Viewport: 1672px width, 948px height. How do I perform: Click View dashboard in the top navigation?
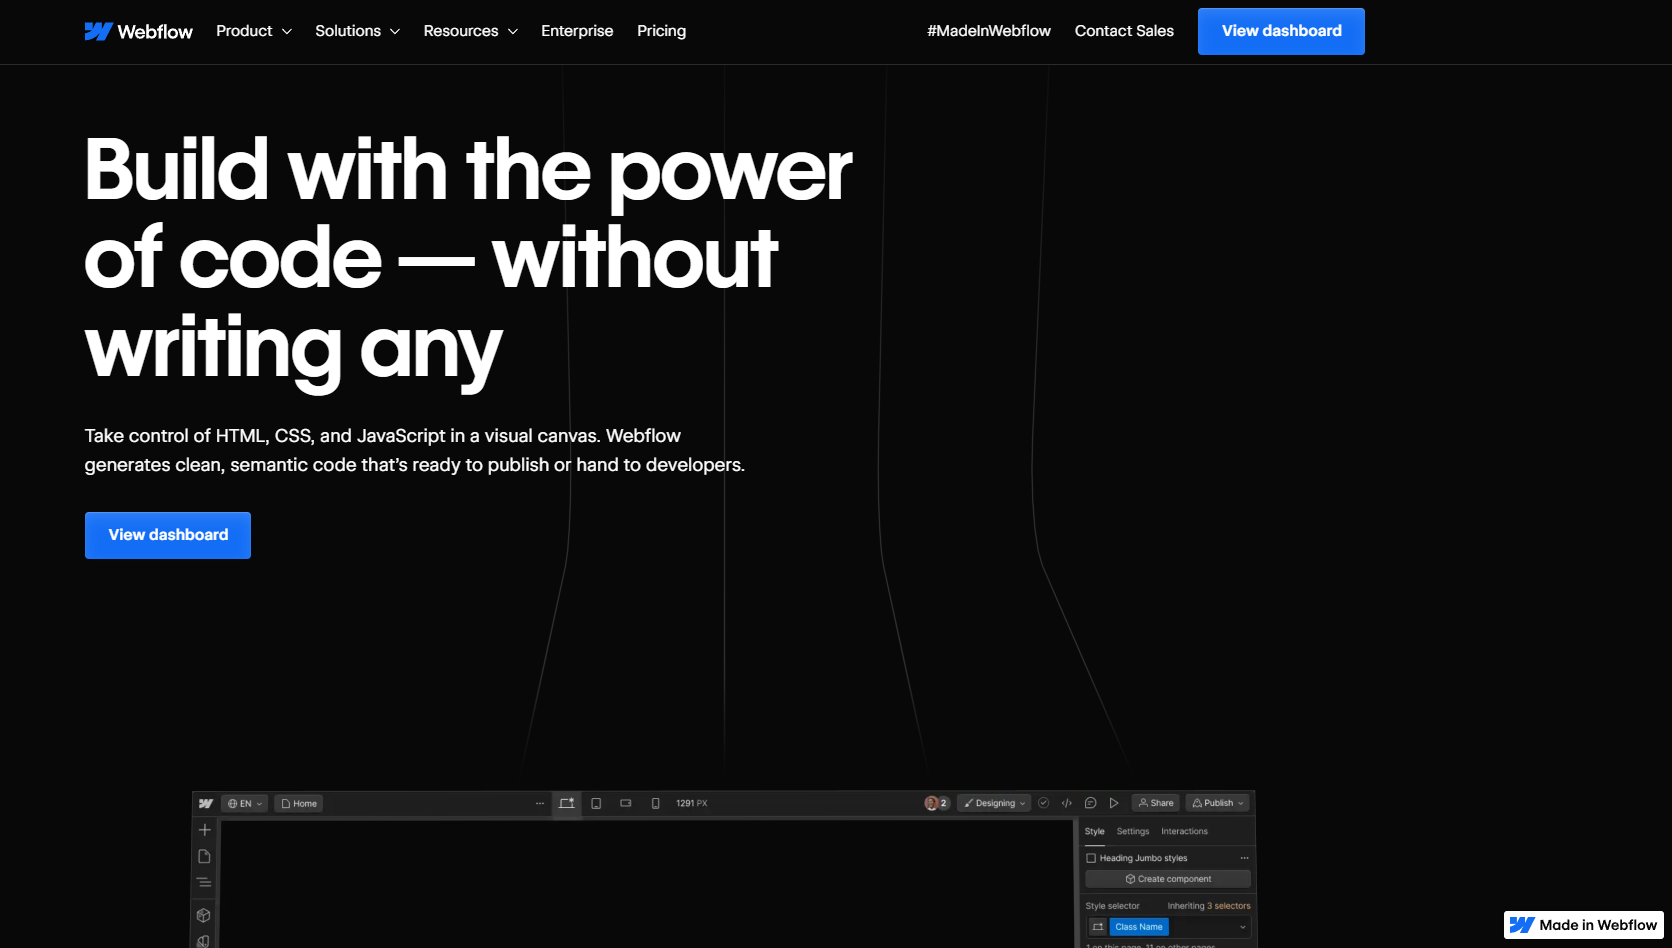(x=1281, y=31)
